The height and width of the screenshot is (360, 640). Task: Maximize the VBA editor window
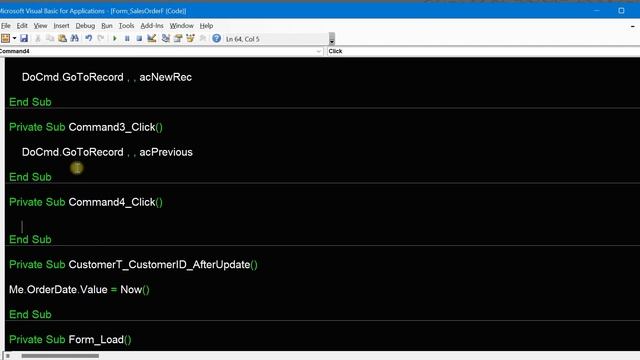tap(621, 11)
